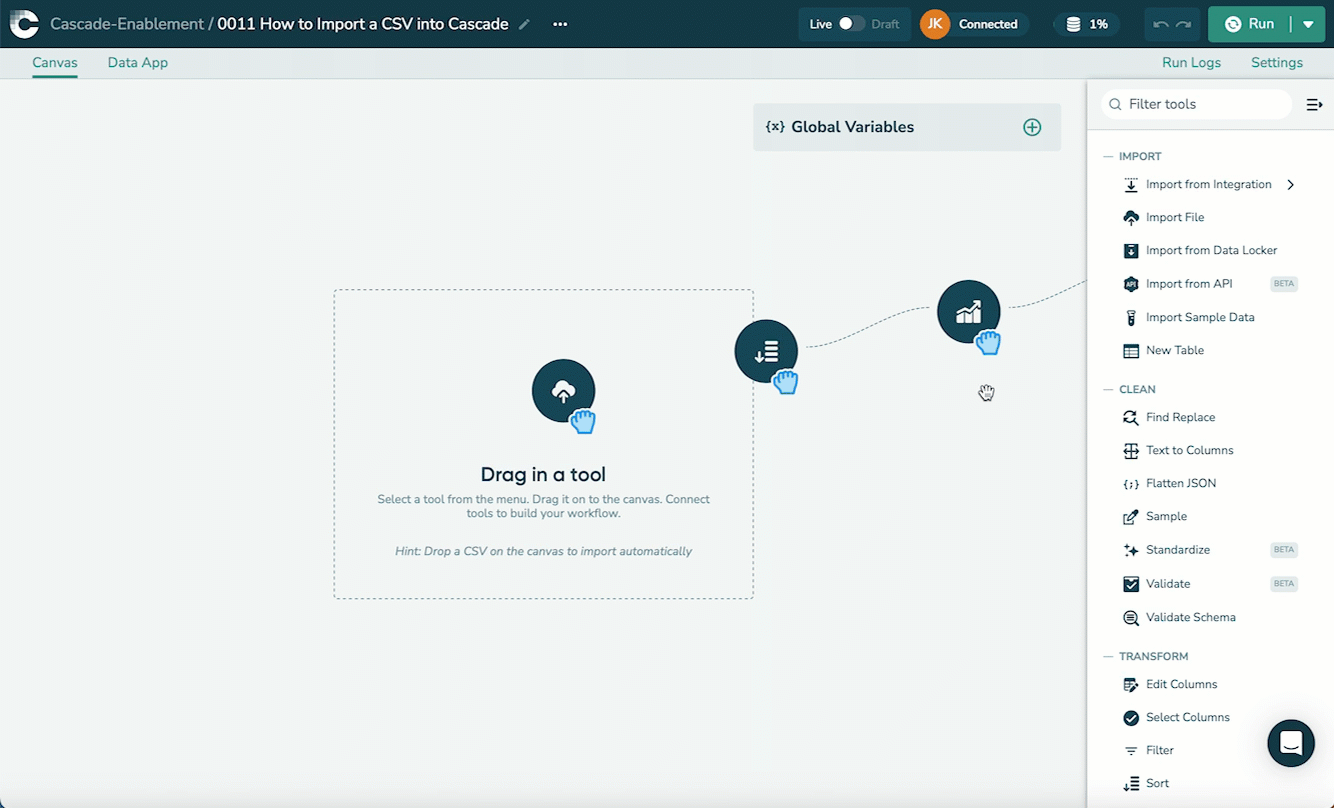The height and width of the screenshot is (808, 1334).
Task: Expand Import from Integration submenu
Action: [1291, 185]
